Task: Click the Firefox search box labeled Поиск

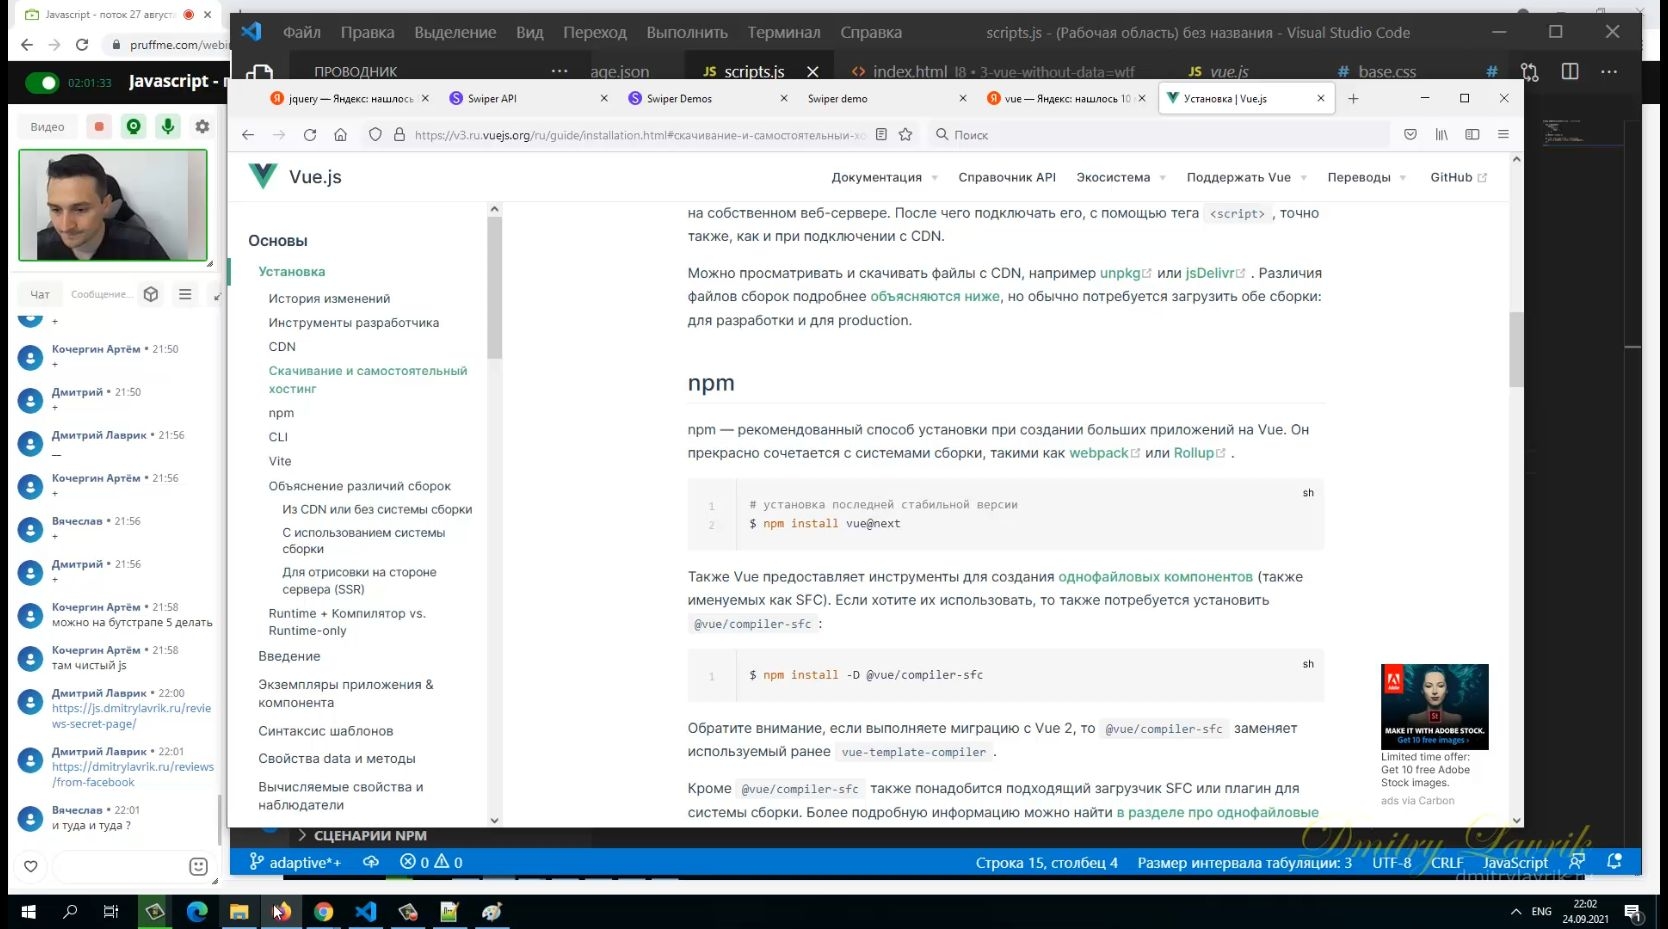Action: pos(1158,135)
